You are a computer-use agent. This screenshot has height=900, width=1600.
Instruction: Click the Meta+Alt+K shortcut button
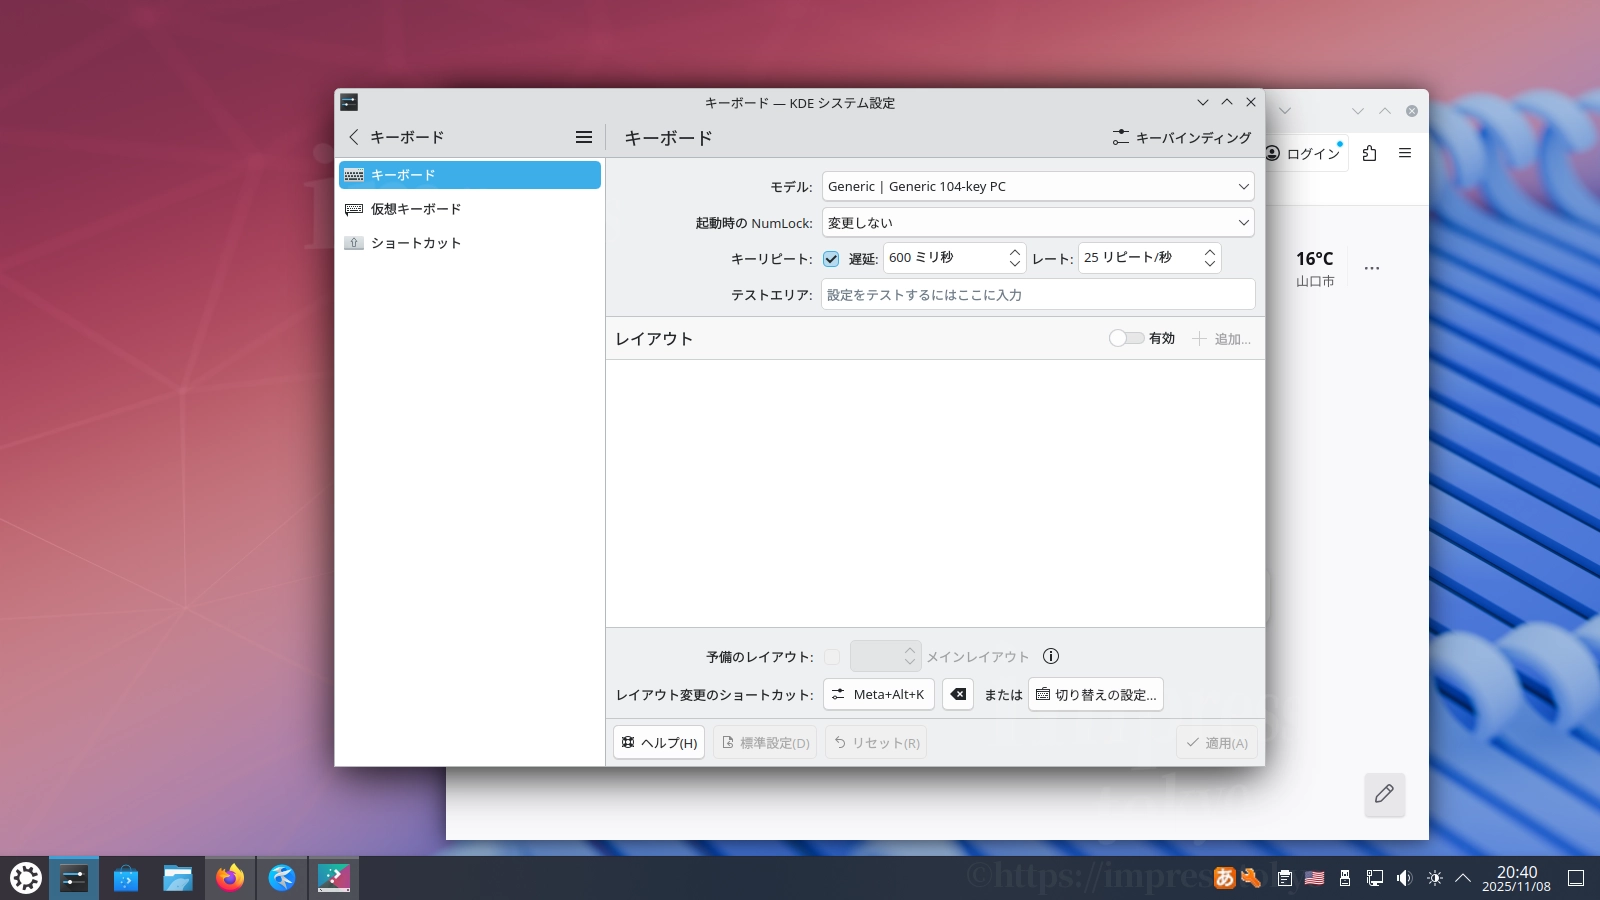pos(879,694)
